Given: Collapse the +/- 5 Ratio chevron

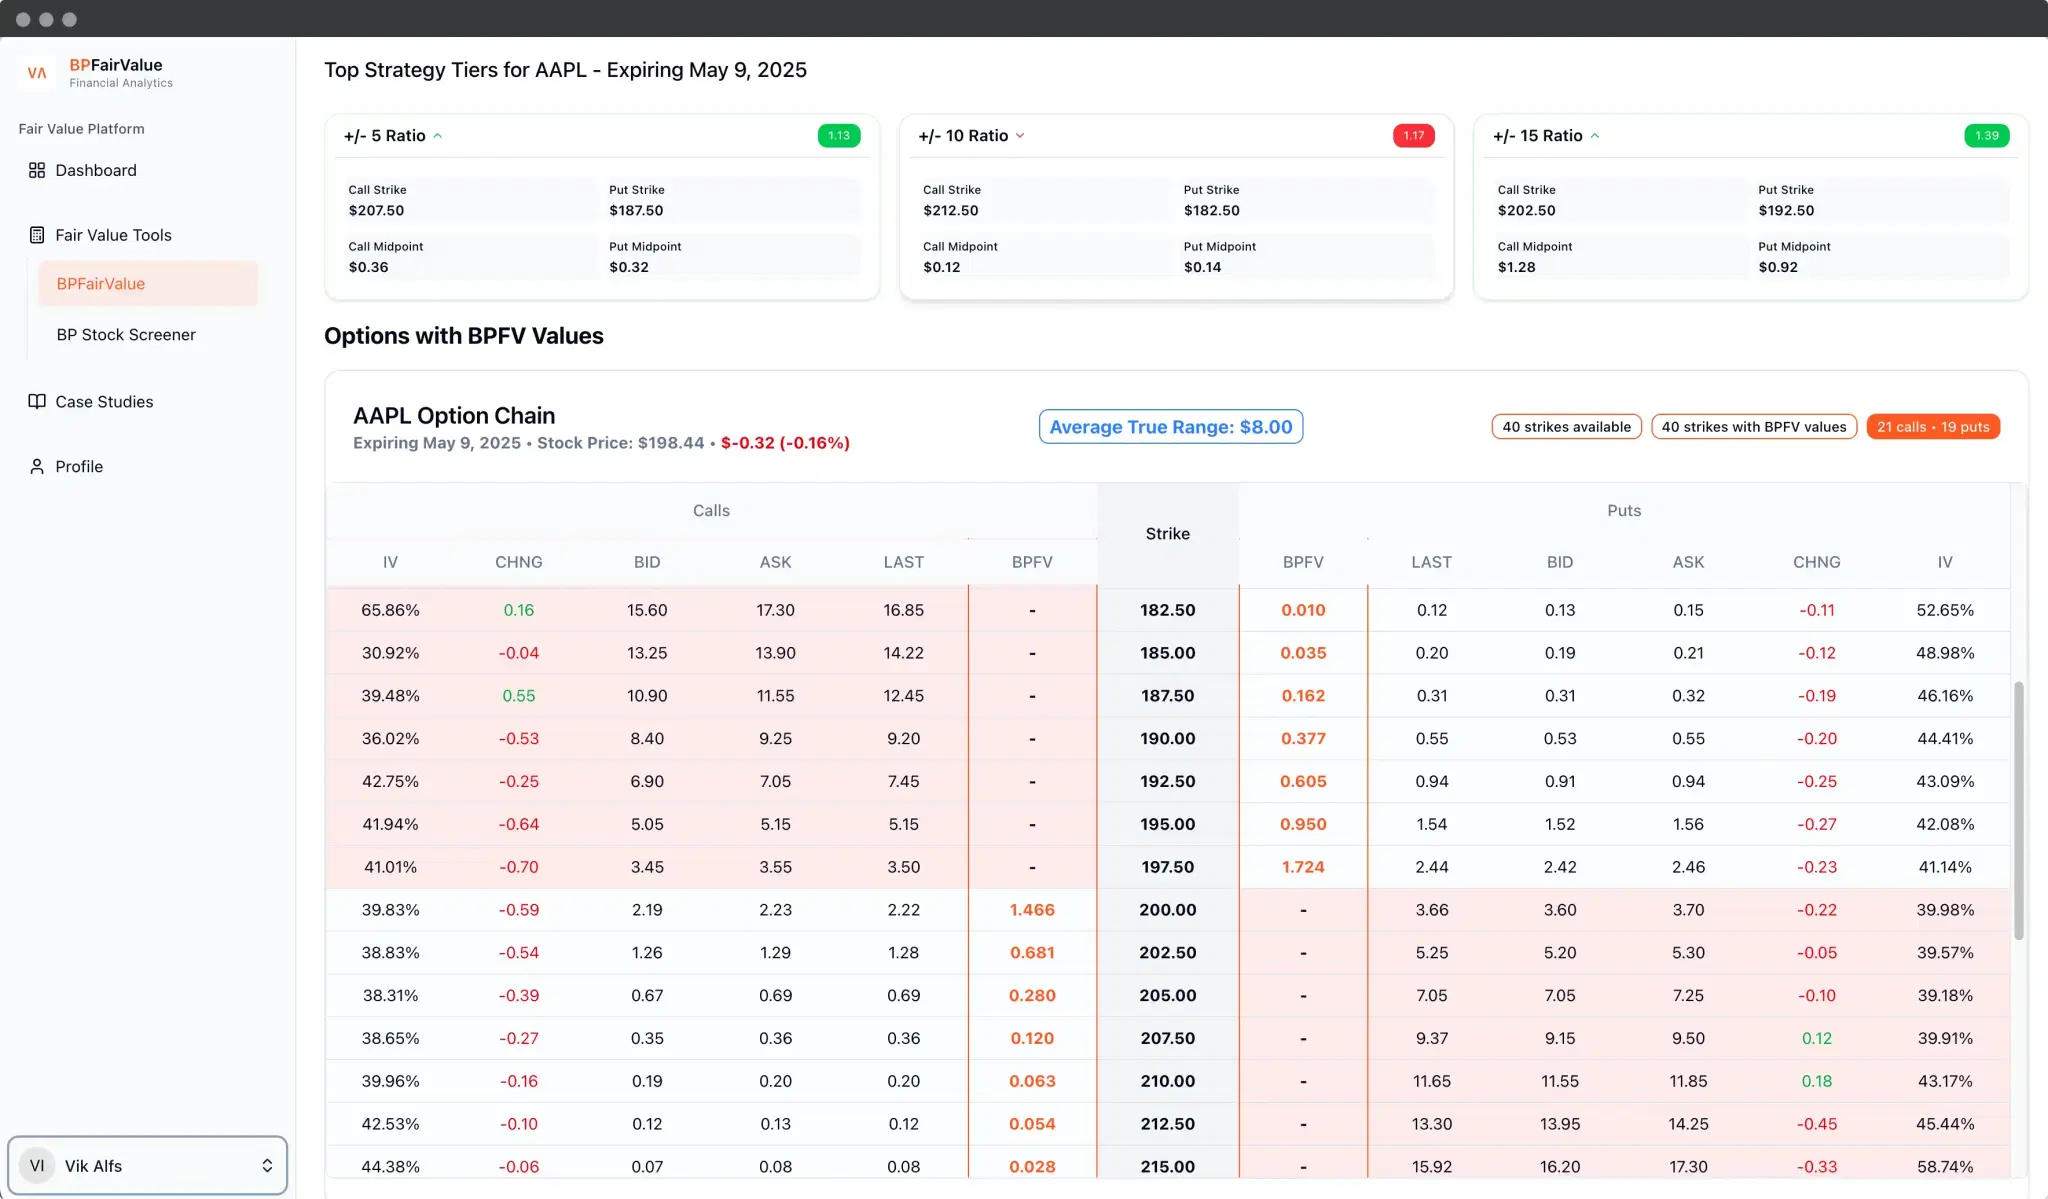Looking at the screenshot, I should [x=438, y=136].
